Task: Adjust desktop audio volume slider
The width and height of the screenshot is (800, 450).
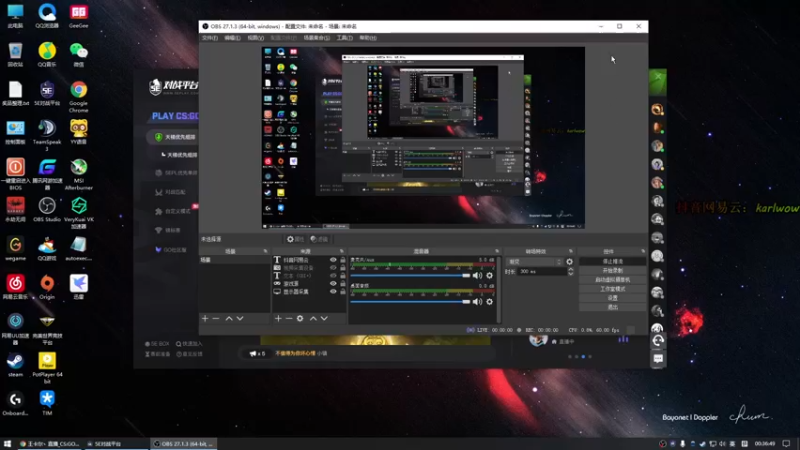Action: pyautogui.click(x=410, y=302)
